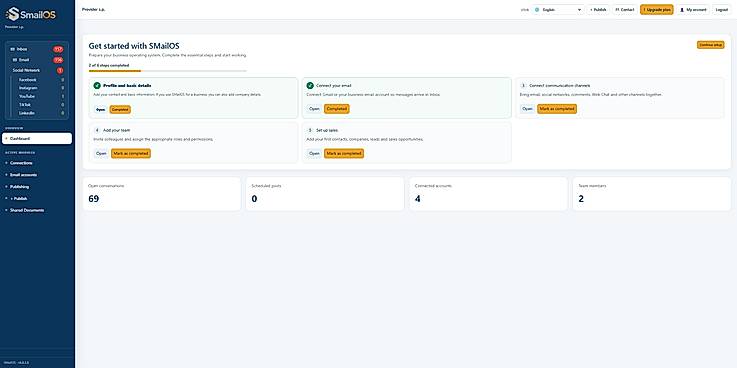The height and width of the screenshot is (368, 737).
Task: Select LinkedIn under Social Network
Action: pos(40,113)
